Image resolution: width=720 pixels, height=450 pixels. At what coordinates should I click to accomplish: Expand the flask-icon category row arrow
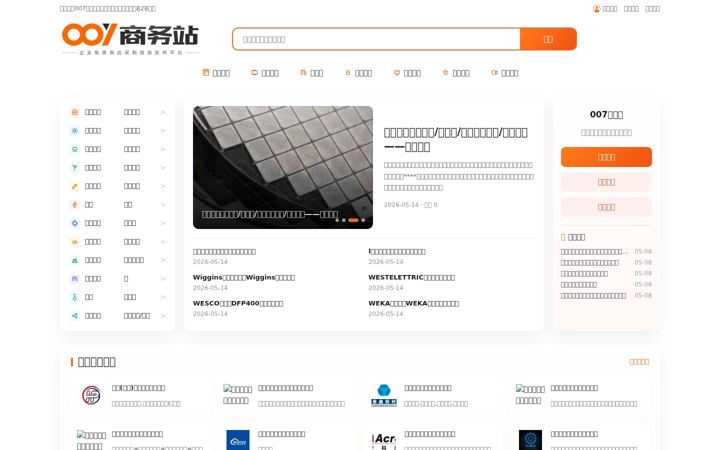point(163,297)
